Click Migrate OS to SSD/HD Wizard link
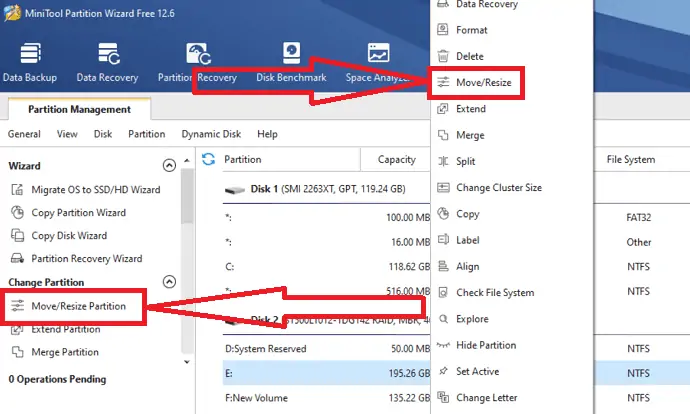This screenshot has height=414, width=690. (96, 190)
